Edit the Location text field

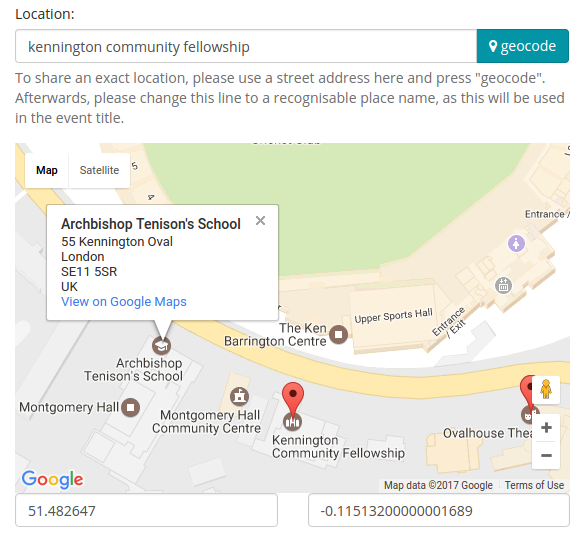point(246,46)
